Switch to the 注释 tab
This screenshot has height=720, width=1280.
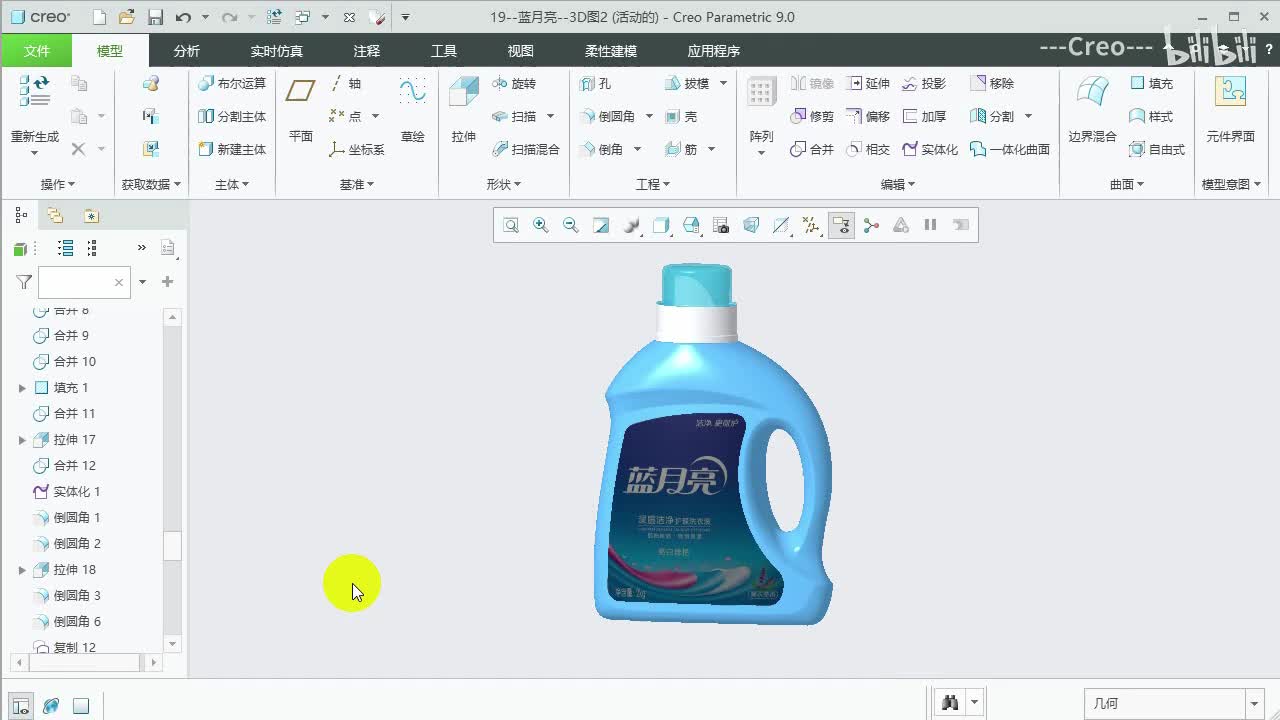click(367, 51)
